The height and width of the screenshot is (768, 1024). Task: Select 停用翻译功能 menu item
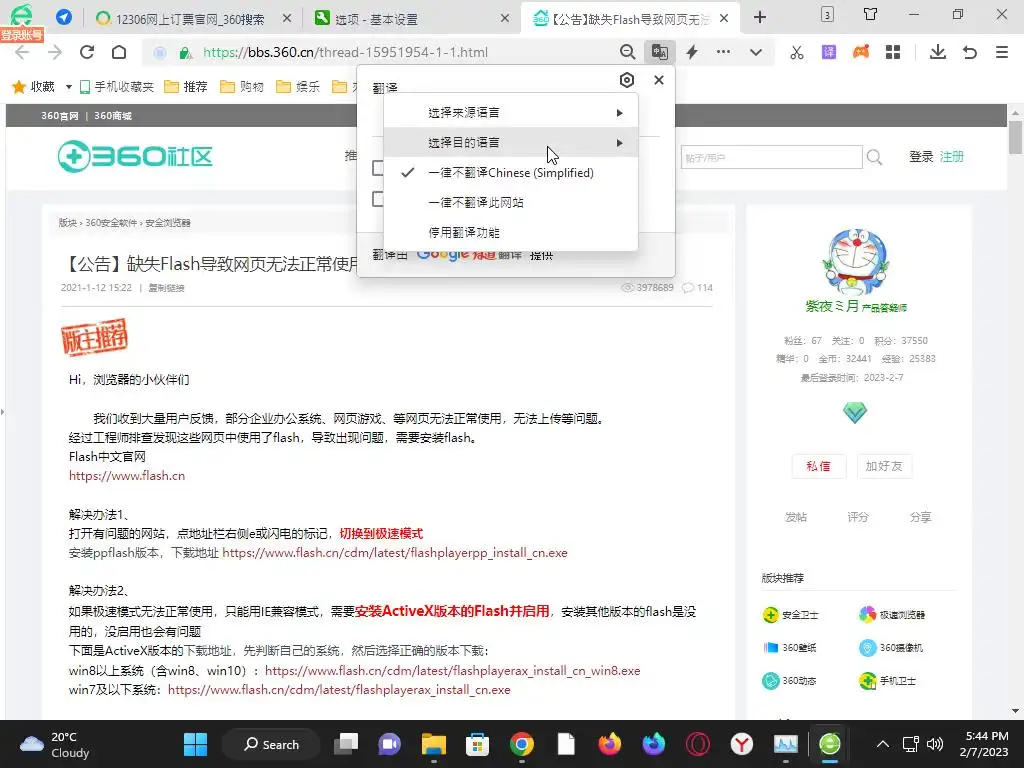511,232
